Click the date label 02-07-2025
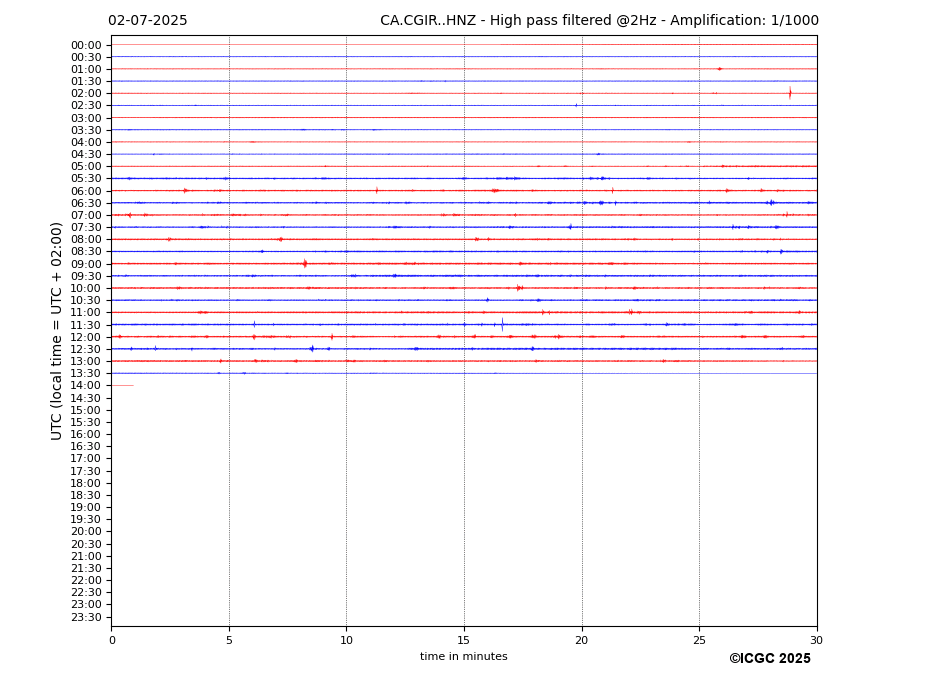 pyautogui.click(x=147, y=21)
